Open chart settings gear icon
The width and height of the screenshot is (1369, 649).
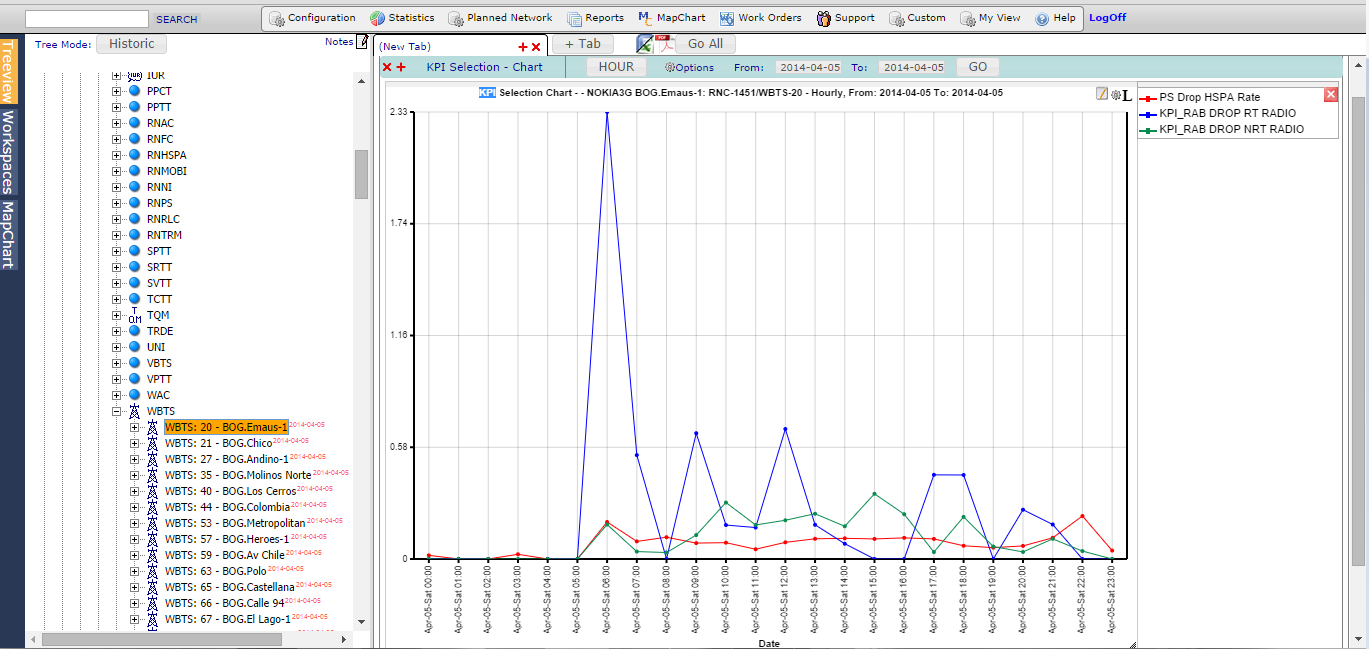click(x=1115, y=94)
